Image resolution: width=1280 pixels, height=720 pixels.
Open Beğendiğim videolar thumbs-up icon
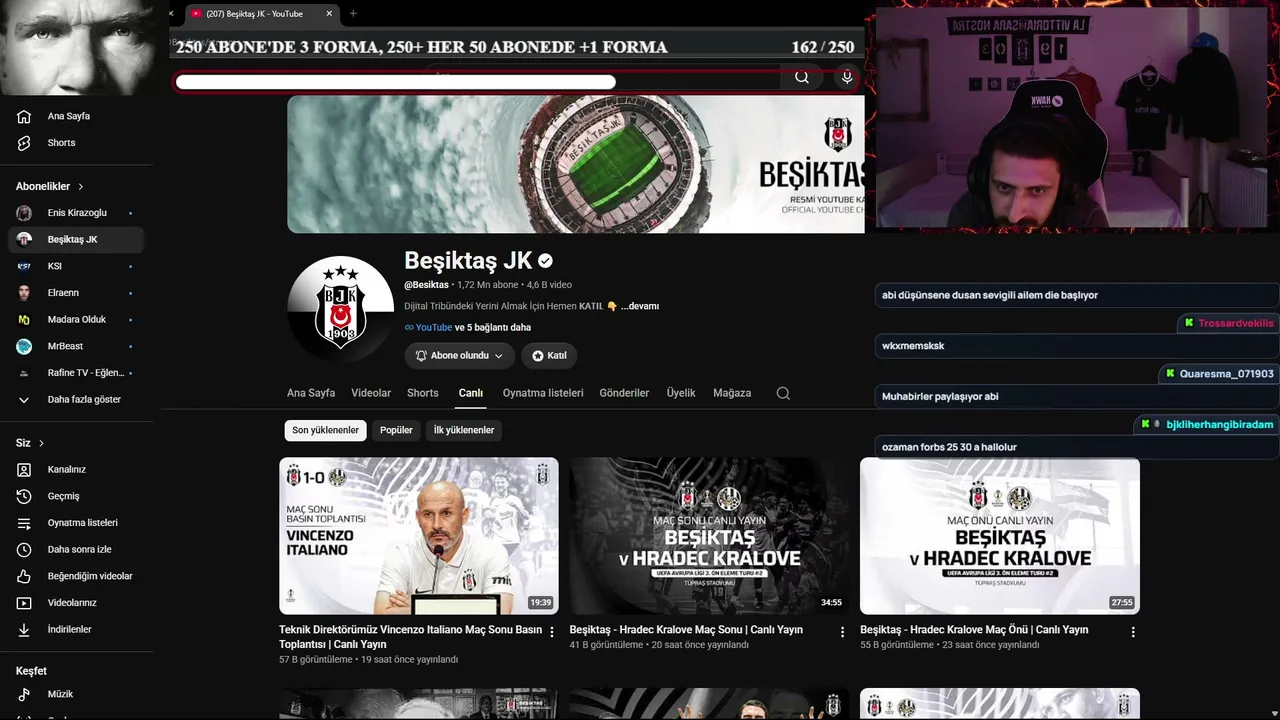tap(24, 576)
